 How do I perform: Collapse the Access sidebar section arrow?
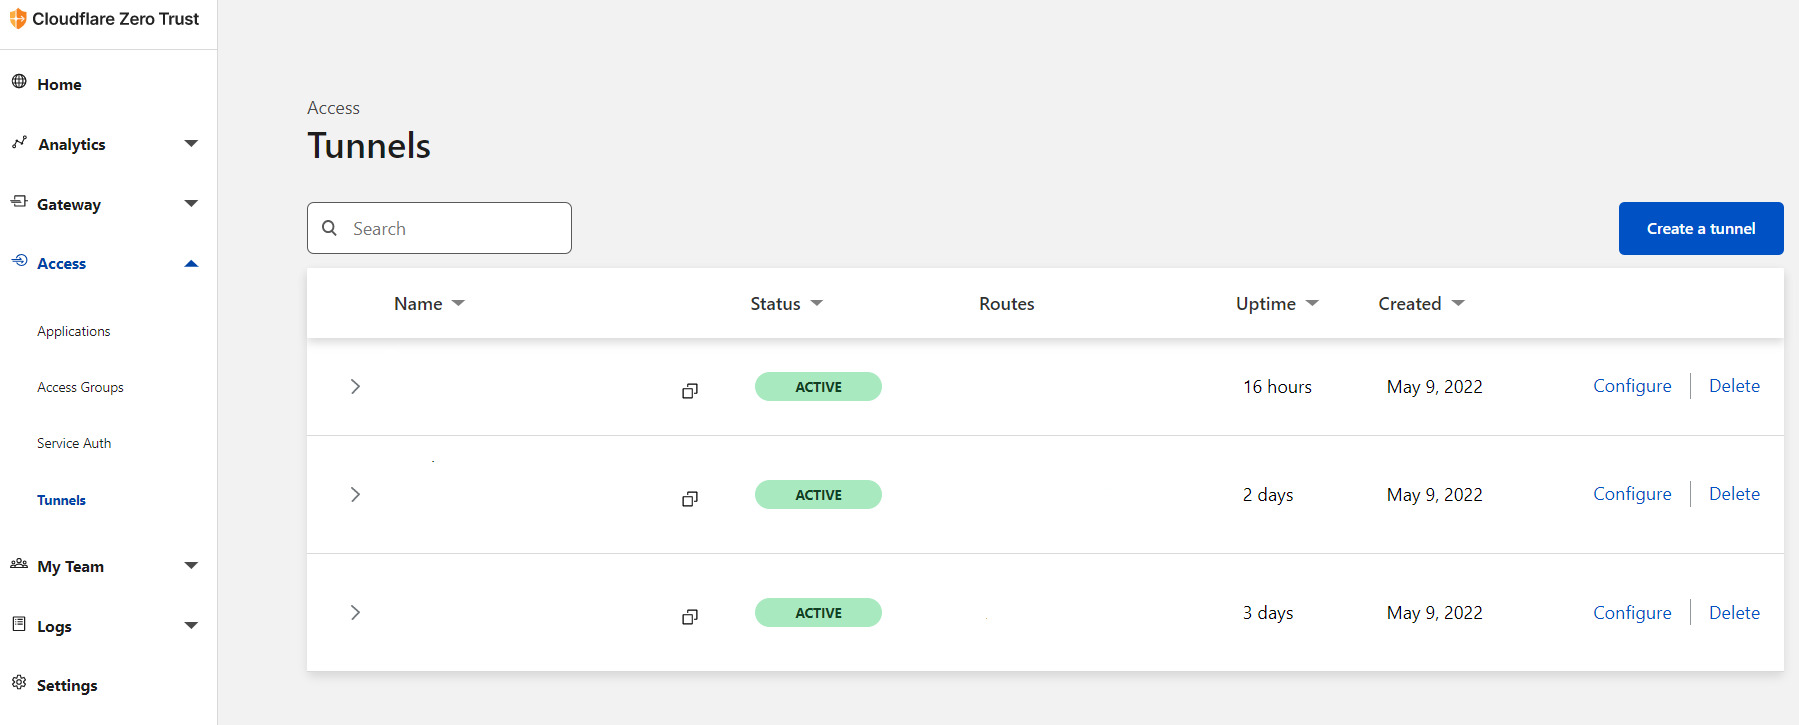tap(191, 264)
